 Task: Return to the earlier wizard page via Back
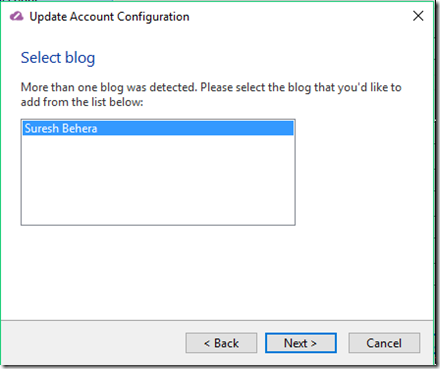click(x=221, y=343)
